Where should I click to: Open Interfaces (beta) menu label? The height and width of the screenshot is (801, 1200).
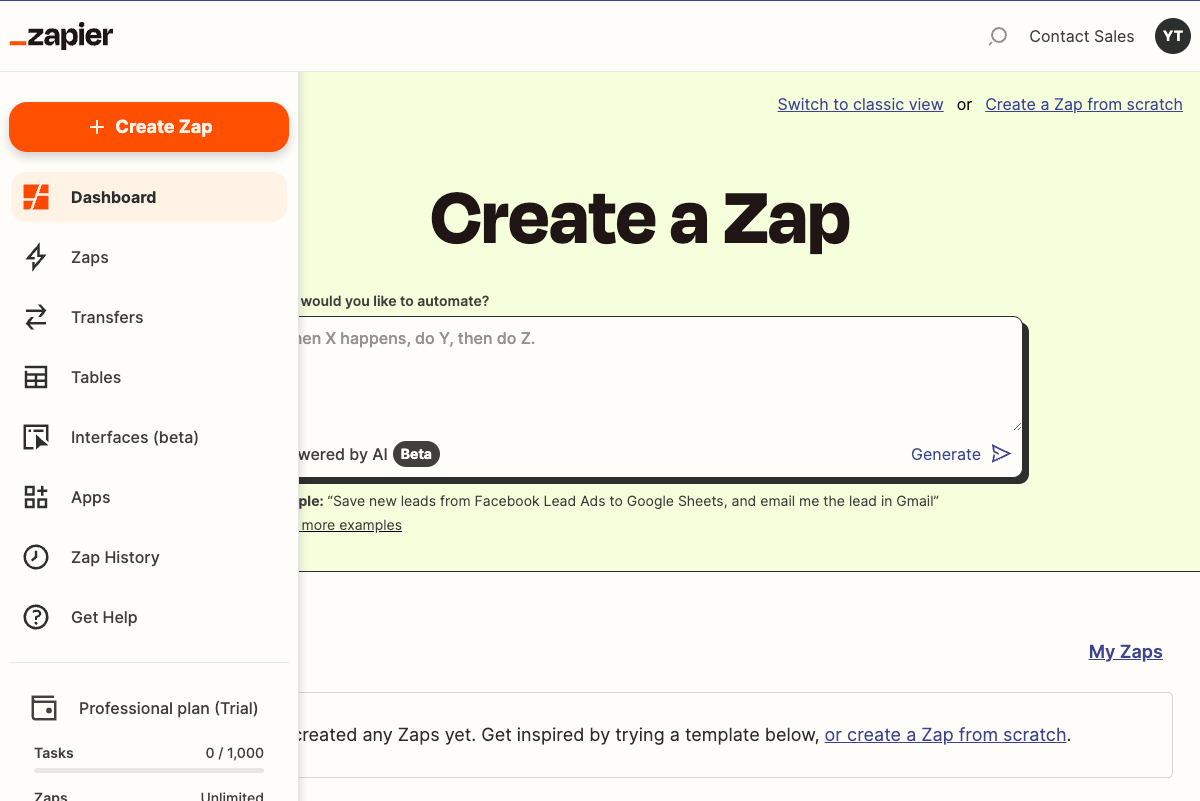[135, 437]
